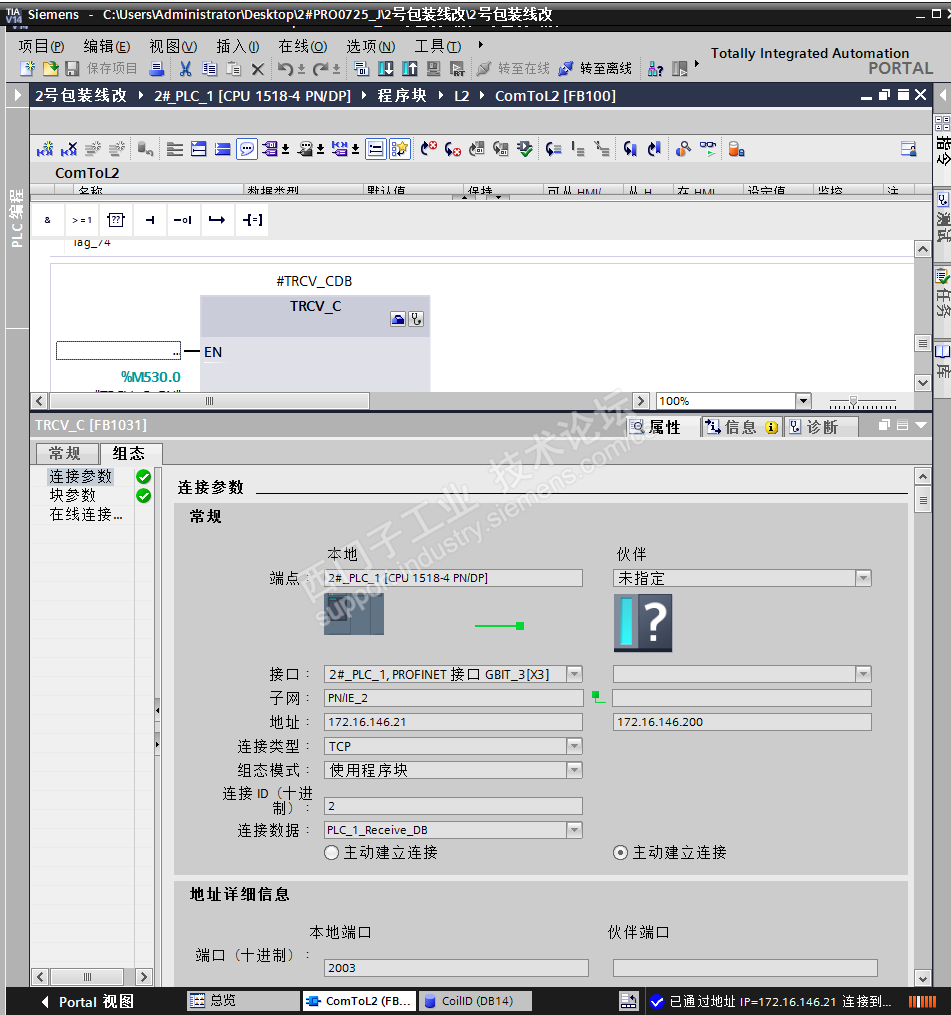951x1015 pixels.
Task: Click the navigation pane horizontal scrollbar
Action: (87, 976)
